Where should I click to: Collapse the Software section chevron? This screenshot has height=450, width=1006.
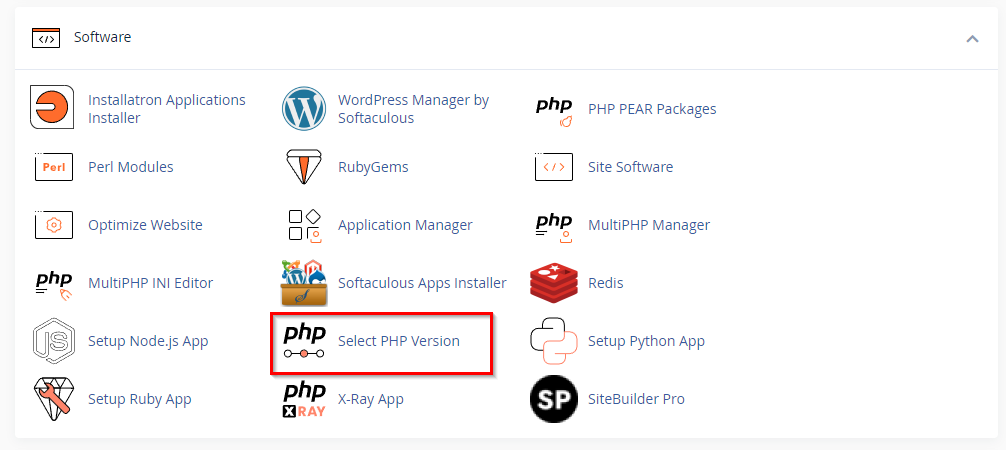(x=972, y=39)
